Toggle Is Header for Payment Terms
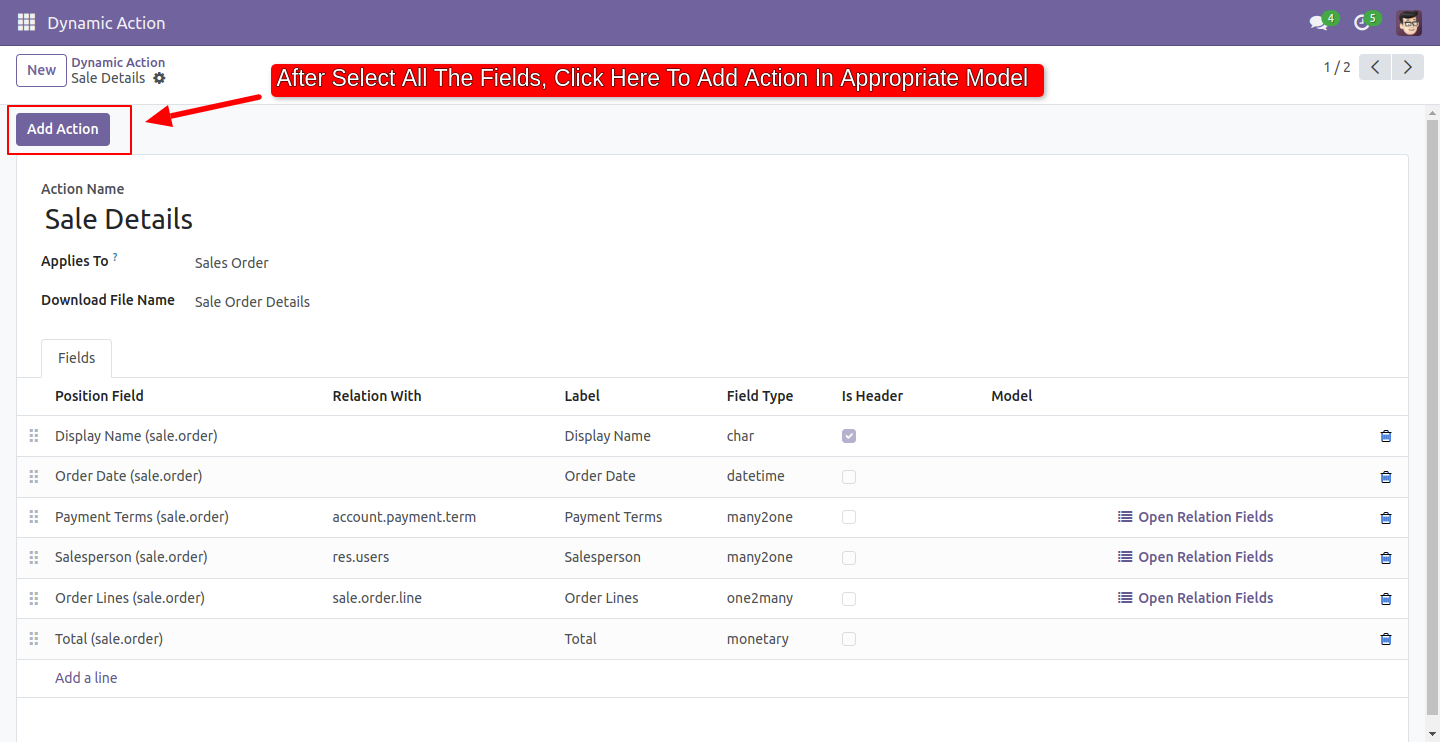The width and height of the screenshot is (1440, 742). [x=849, y=517]
